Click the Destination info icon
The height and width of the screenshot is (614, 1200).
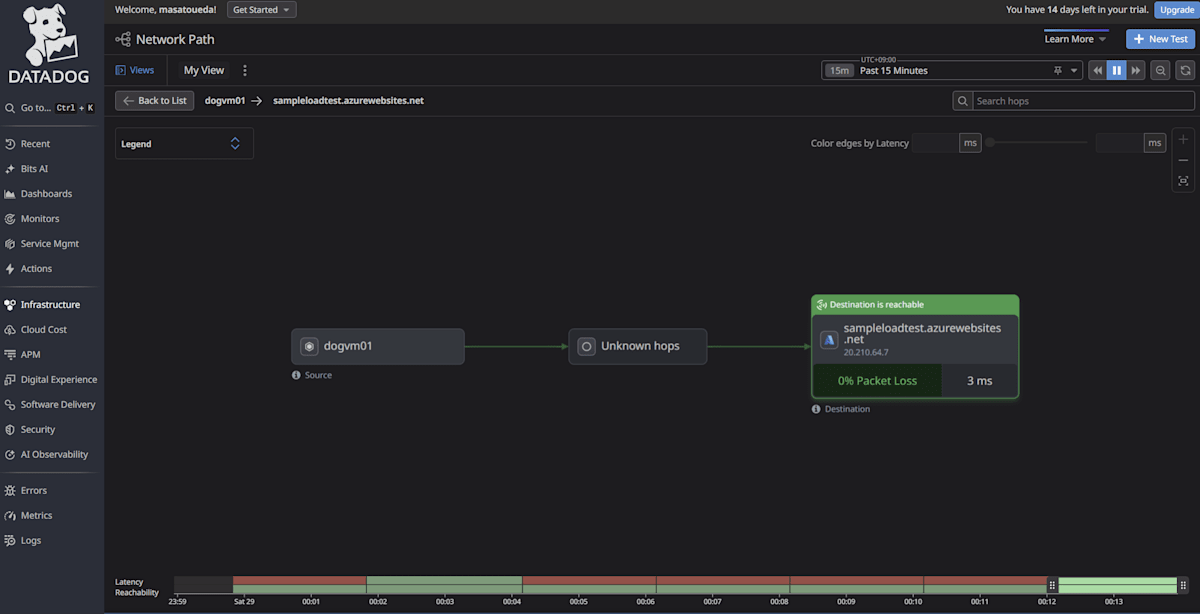pyautogui.click(x=816, y=409)
